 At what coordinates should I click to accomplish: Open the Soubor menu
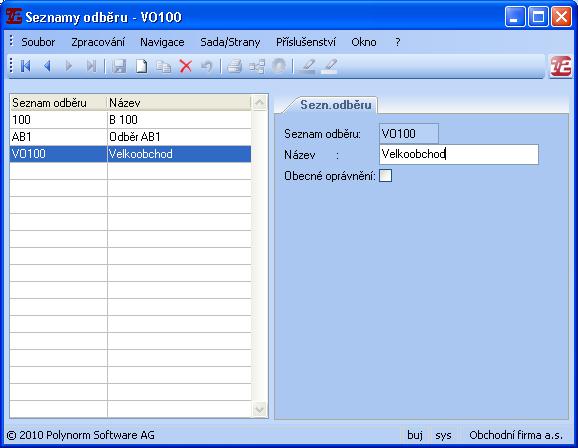tap(38, 42)
